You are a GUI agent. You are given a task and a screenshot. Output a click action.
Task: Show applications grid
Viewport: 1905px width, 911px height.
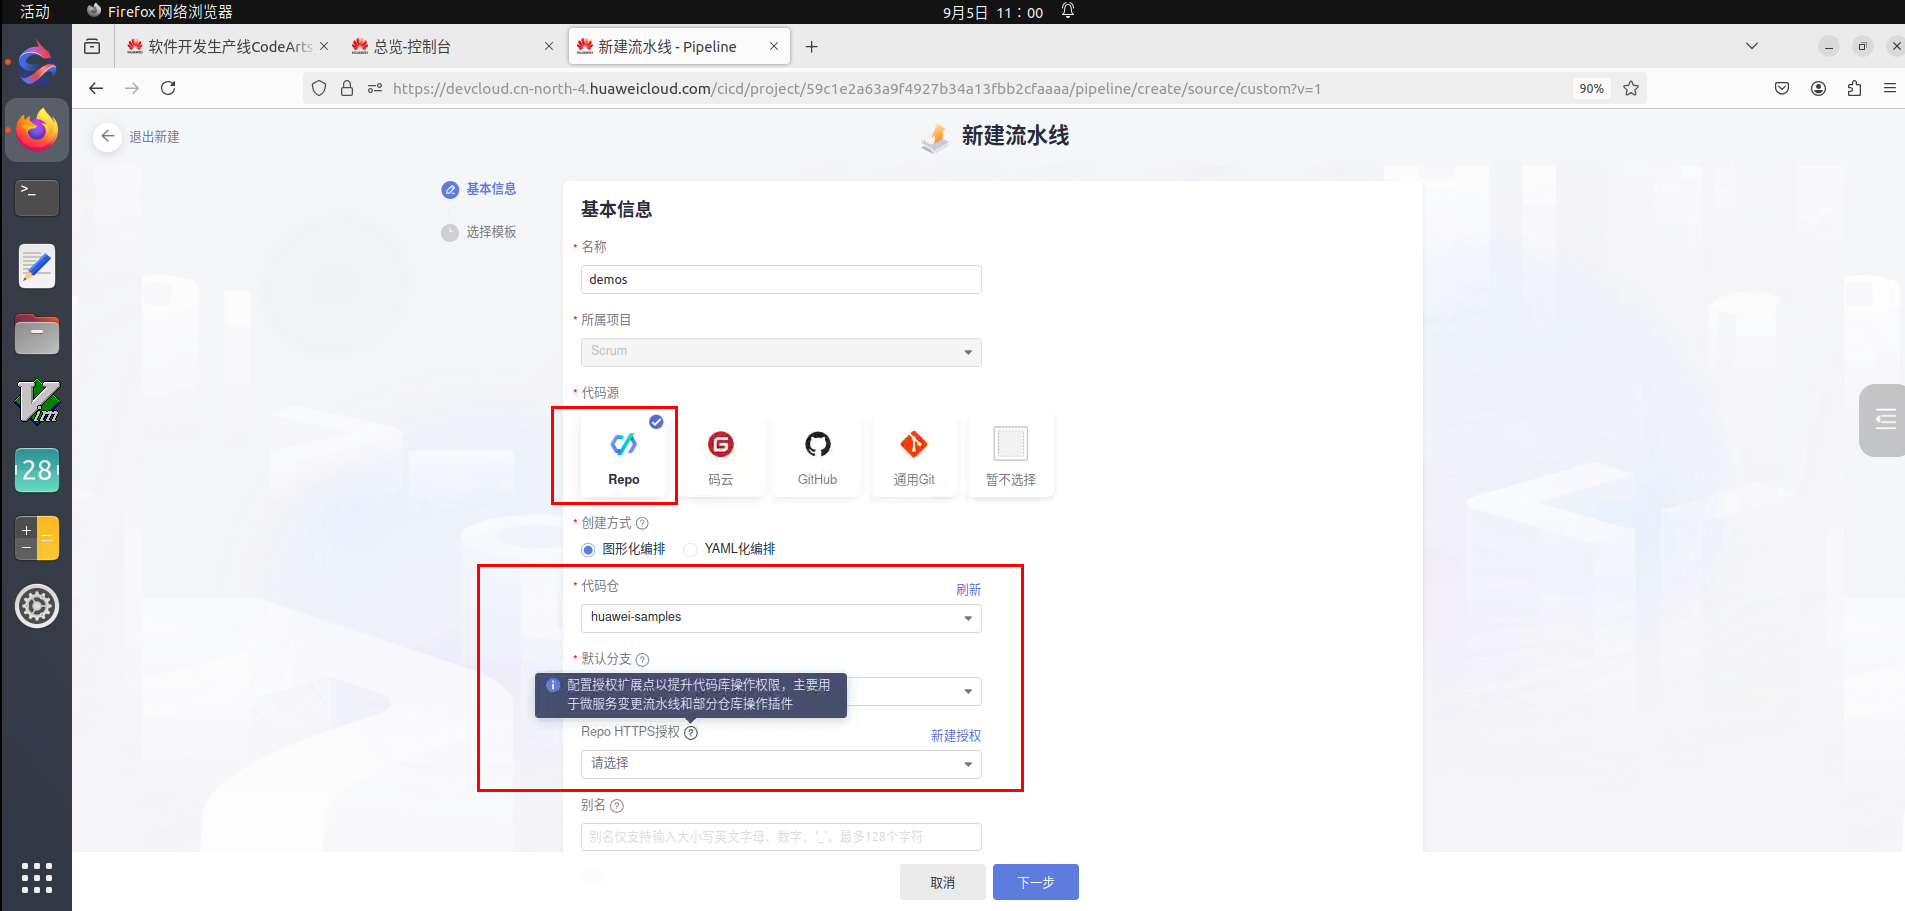point(37,877)
